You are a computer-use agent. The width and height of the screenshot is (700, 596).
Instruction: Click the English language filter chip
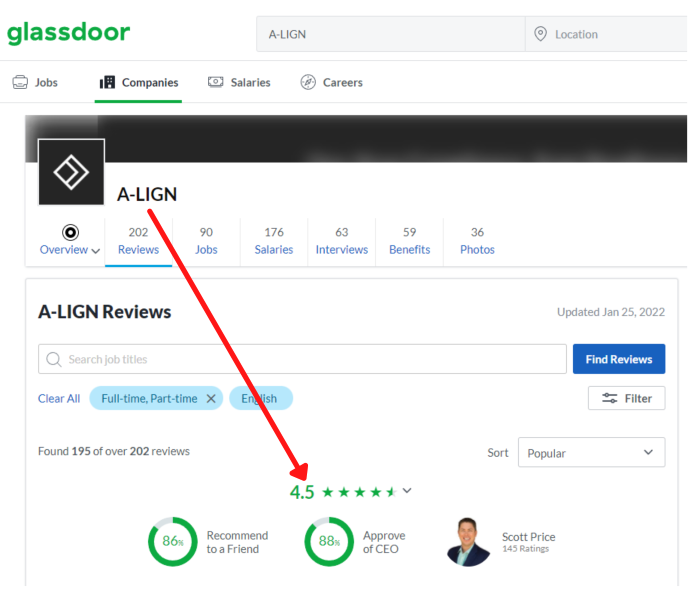[261, 398]
